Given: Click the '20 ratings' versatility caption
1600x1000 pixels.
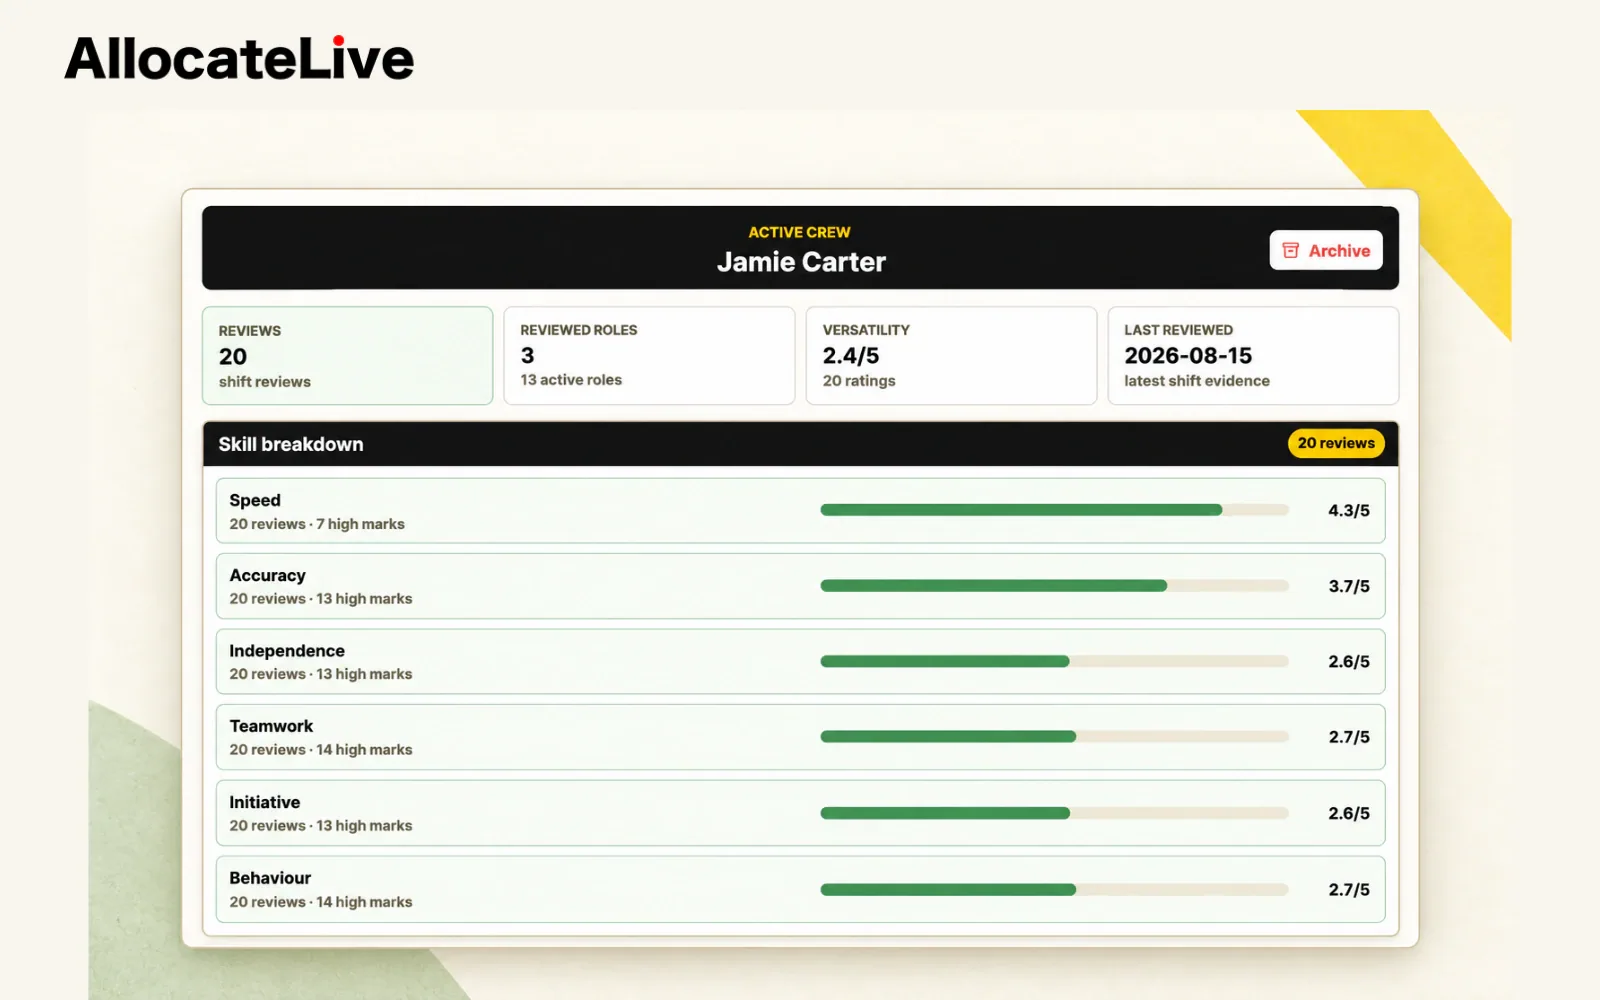Looking at the screenshot, I should (x=859, y=381).
